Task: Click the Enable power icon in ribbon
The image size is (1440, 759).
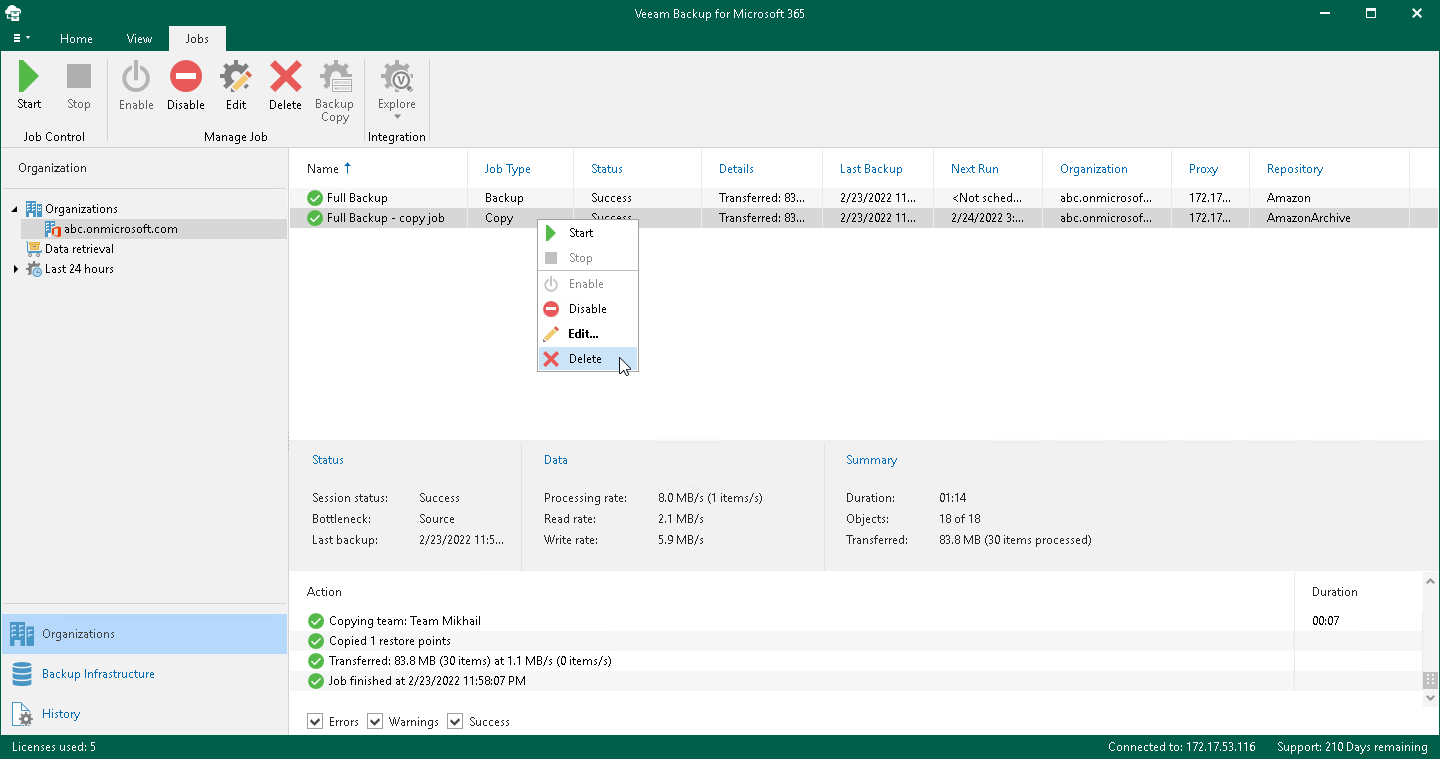Action: [x=136, y=78]
